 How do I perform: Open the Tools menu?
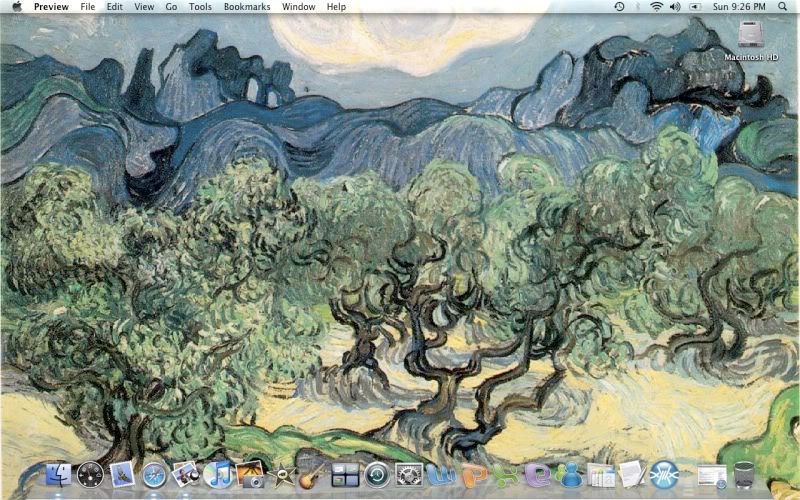pos(200,7)
